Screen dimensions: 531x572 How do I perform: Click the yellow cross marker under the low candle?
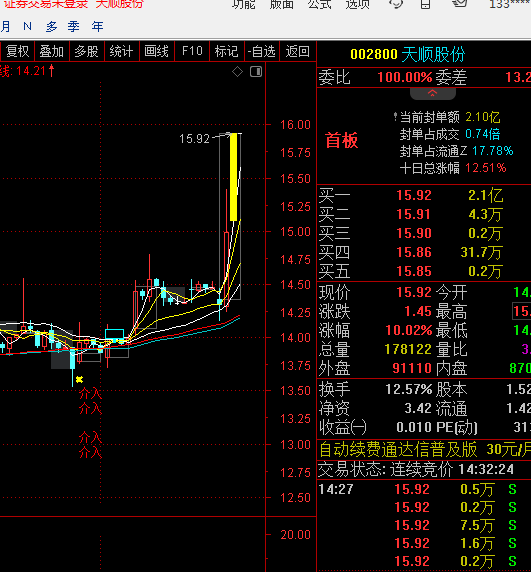(x=79, y=380)
